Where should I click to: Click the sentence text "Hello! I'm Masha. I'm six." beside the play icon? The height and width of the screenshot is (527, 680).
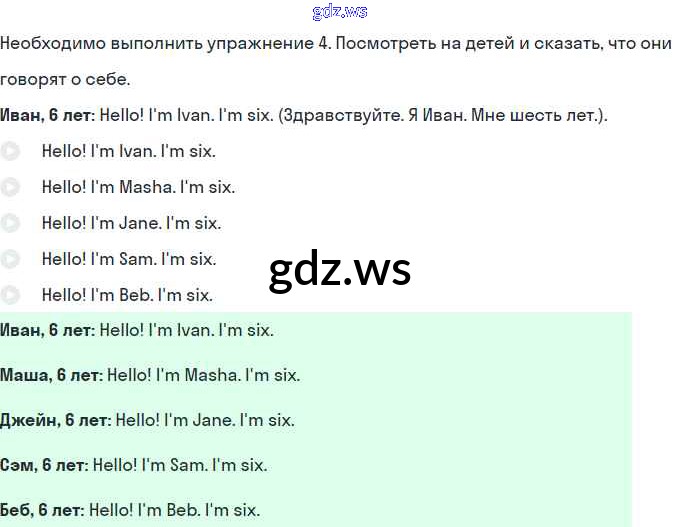(x=138, y=187)
